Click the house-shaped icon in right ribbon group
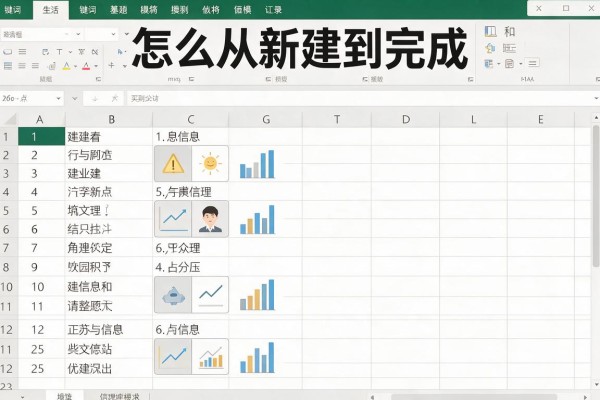The width and height of the screenshot is (600, 400). pos(490,48)
